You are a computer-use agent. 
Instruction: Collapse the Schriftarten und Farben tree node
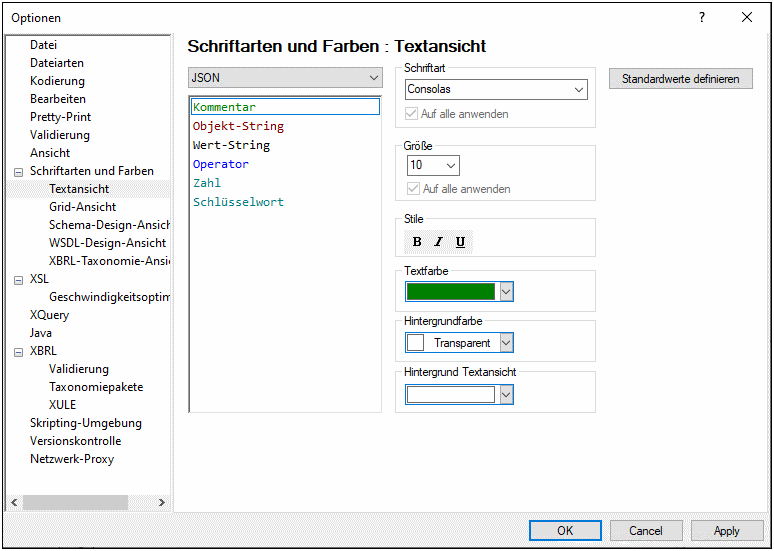(x=18, y=172)
